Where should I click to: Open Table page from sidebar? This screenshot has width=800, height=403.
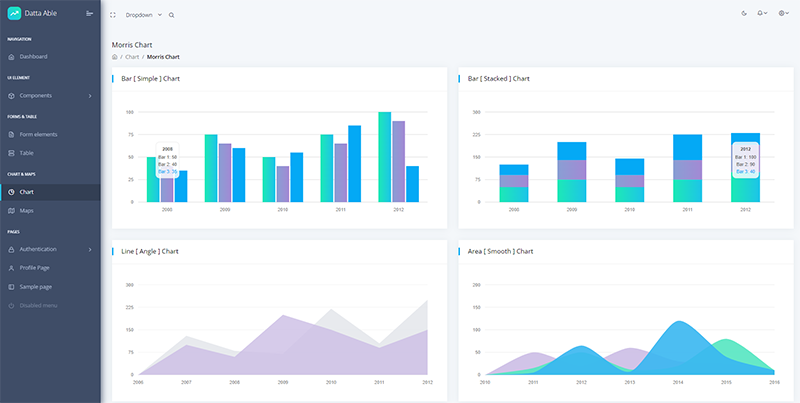click(x=50, y=153)
